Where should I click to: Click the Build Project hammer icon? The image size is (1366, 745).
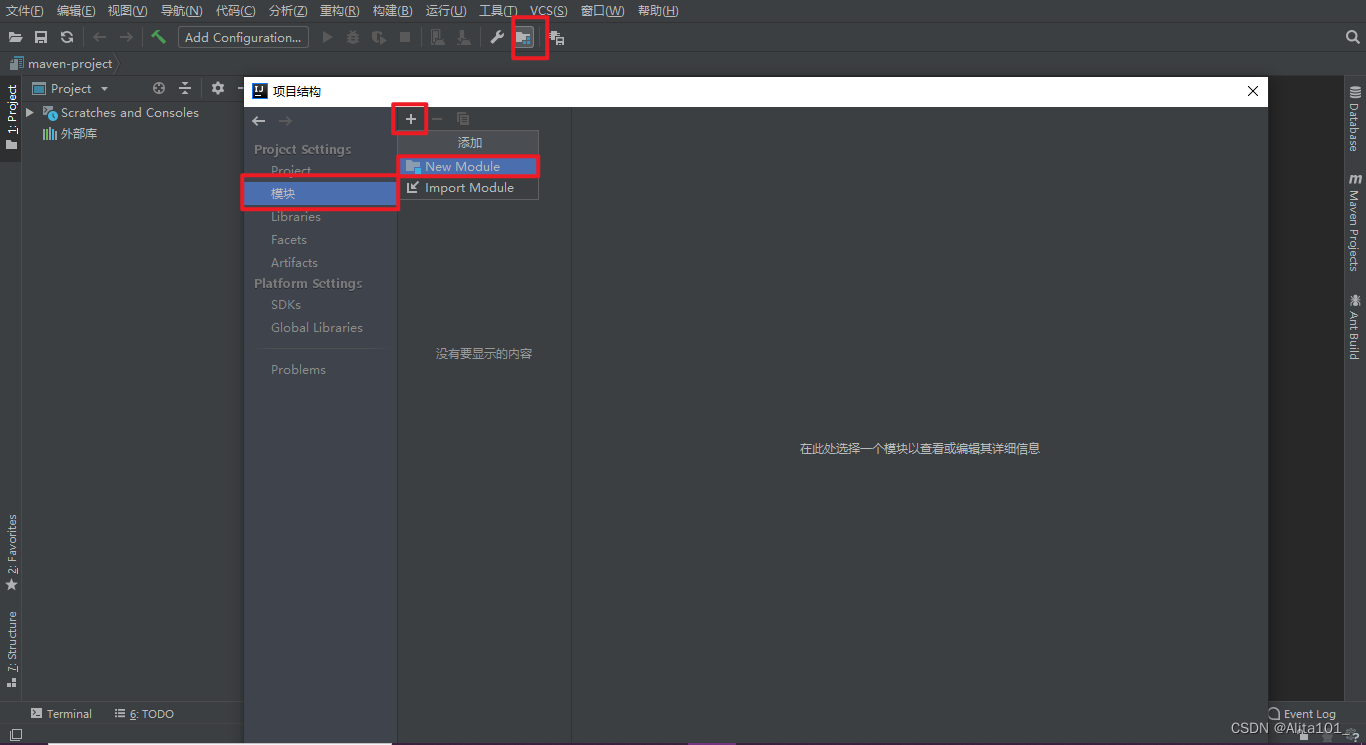point(158,37)
